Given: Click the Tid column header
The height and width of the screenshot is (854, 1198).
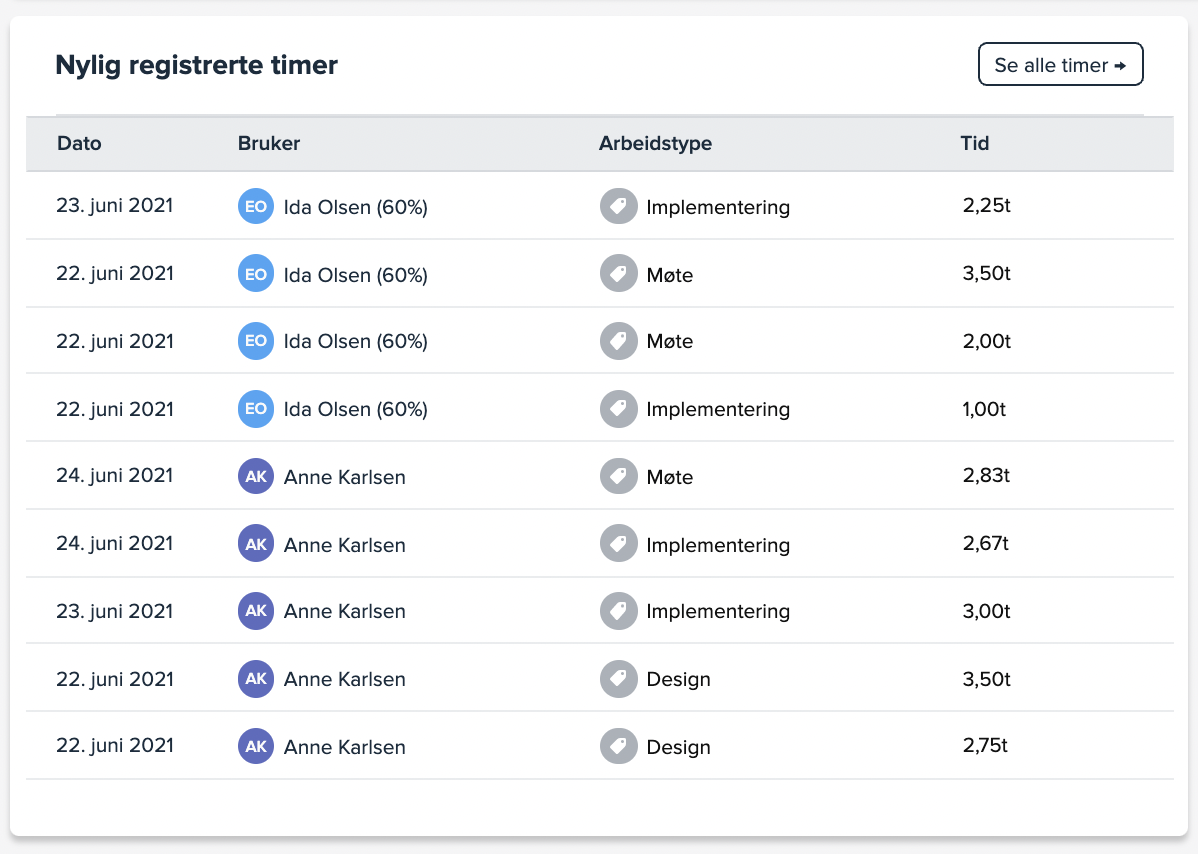Looking at the screenshot, I should pyautogui.click(x=974, y=143).
